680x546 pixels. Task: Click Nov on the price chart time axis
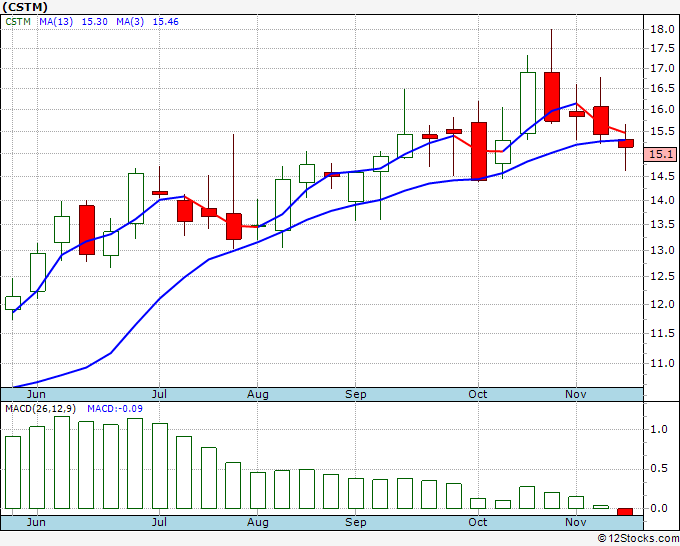click(x=576, y=394)
